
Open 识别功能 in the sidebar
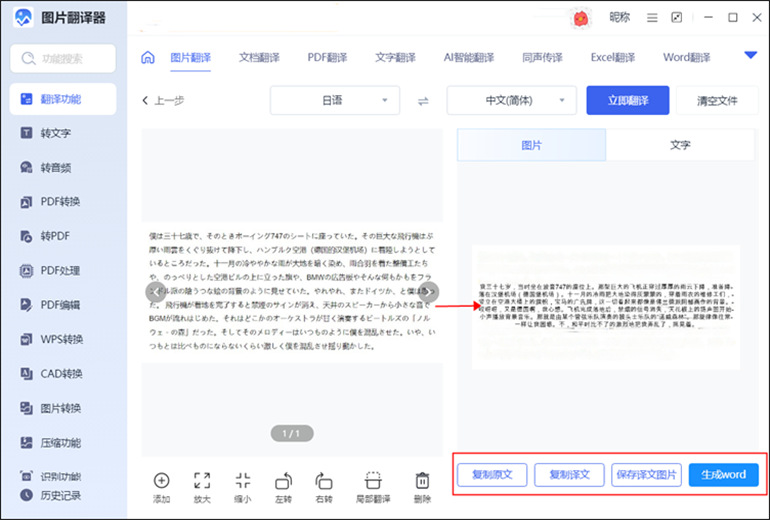50,476
